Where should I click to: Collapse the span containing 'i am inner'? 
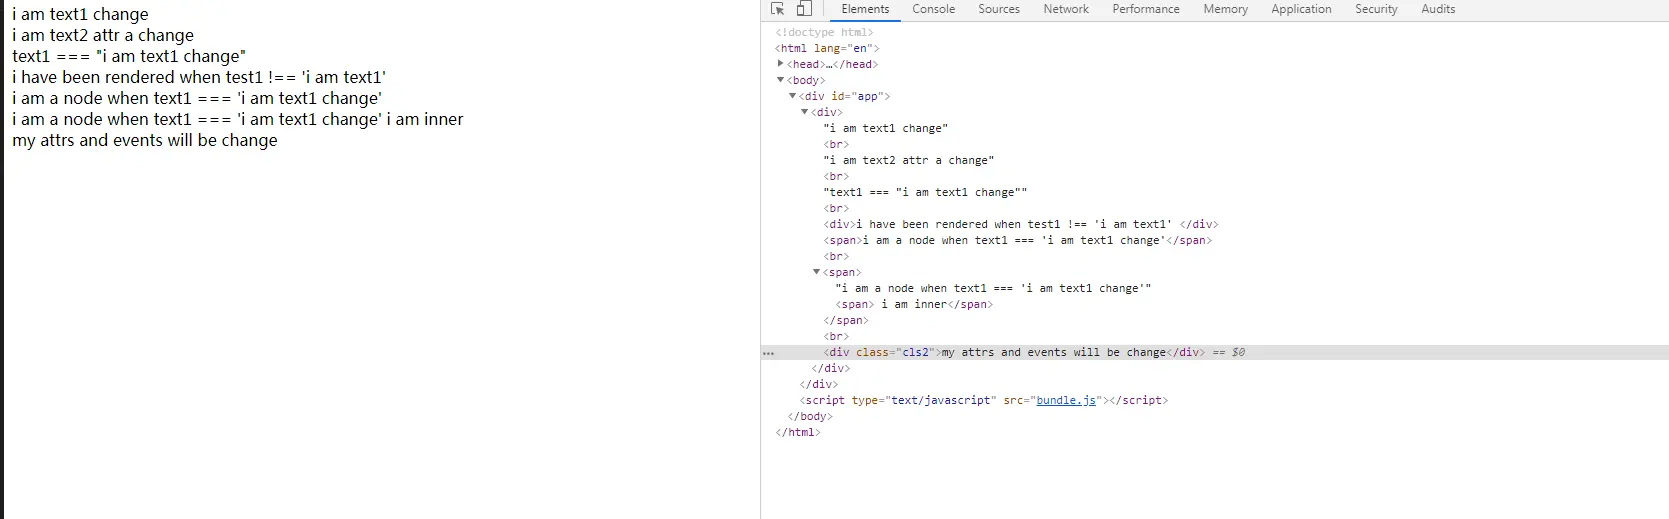point(817,272)
